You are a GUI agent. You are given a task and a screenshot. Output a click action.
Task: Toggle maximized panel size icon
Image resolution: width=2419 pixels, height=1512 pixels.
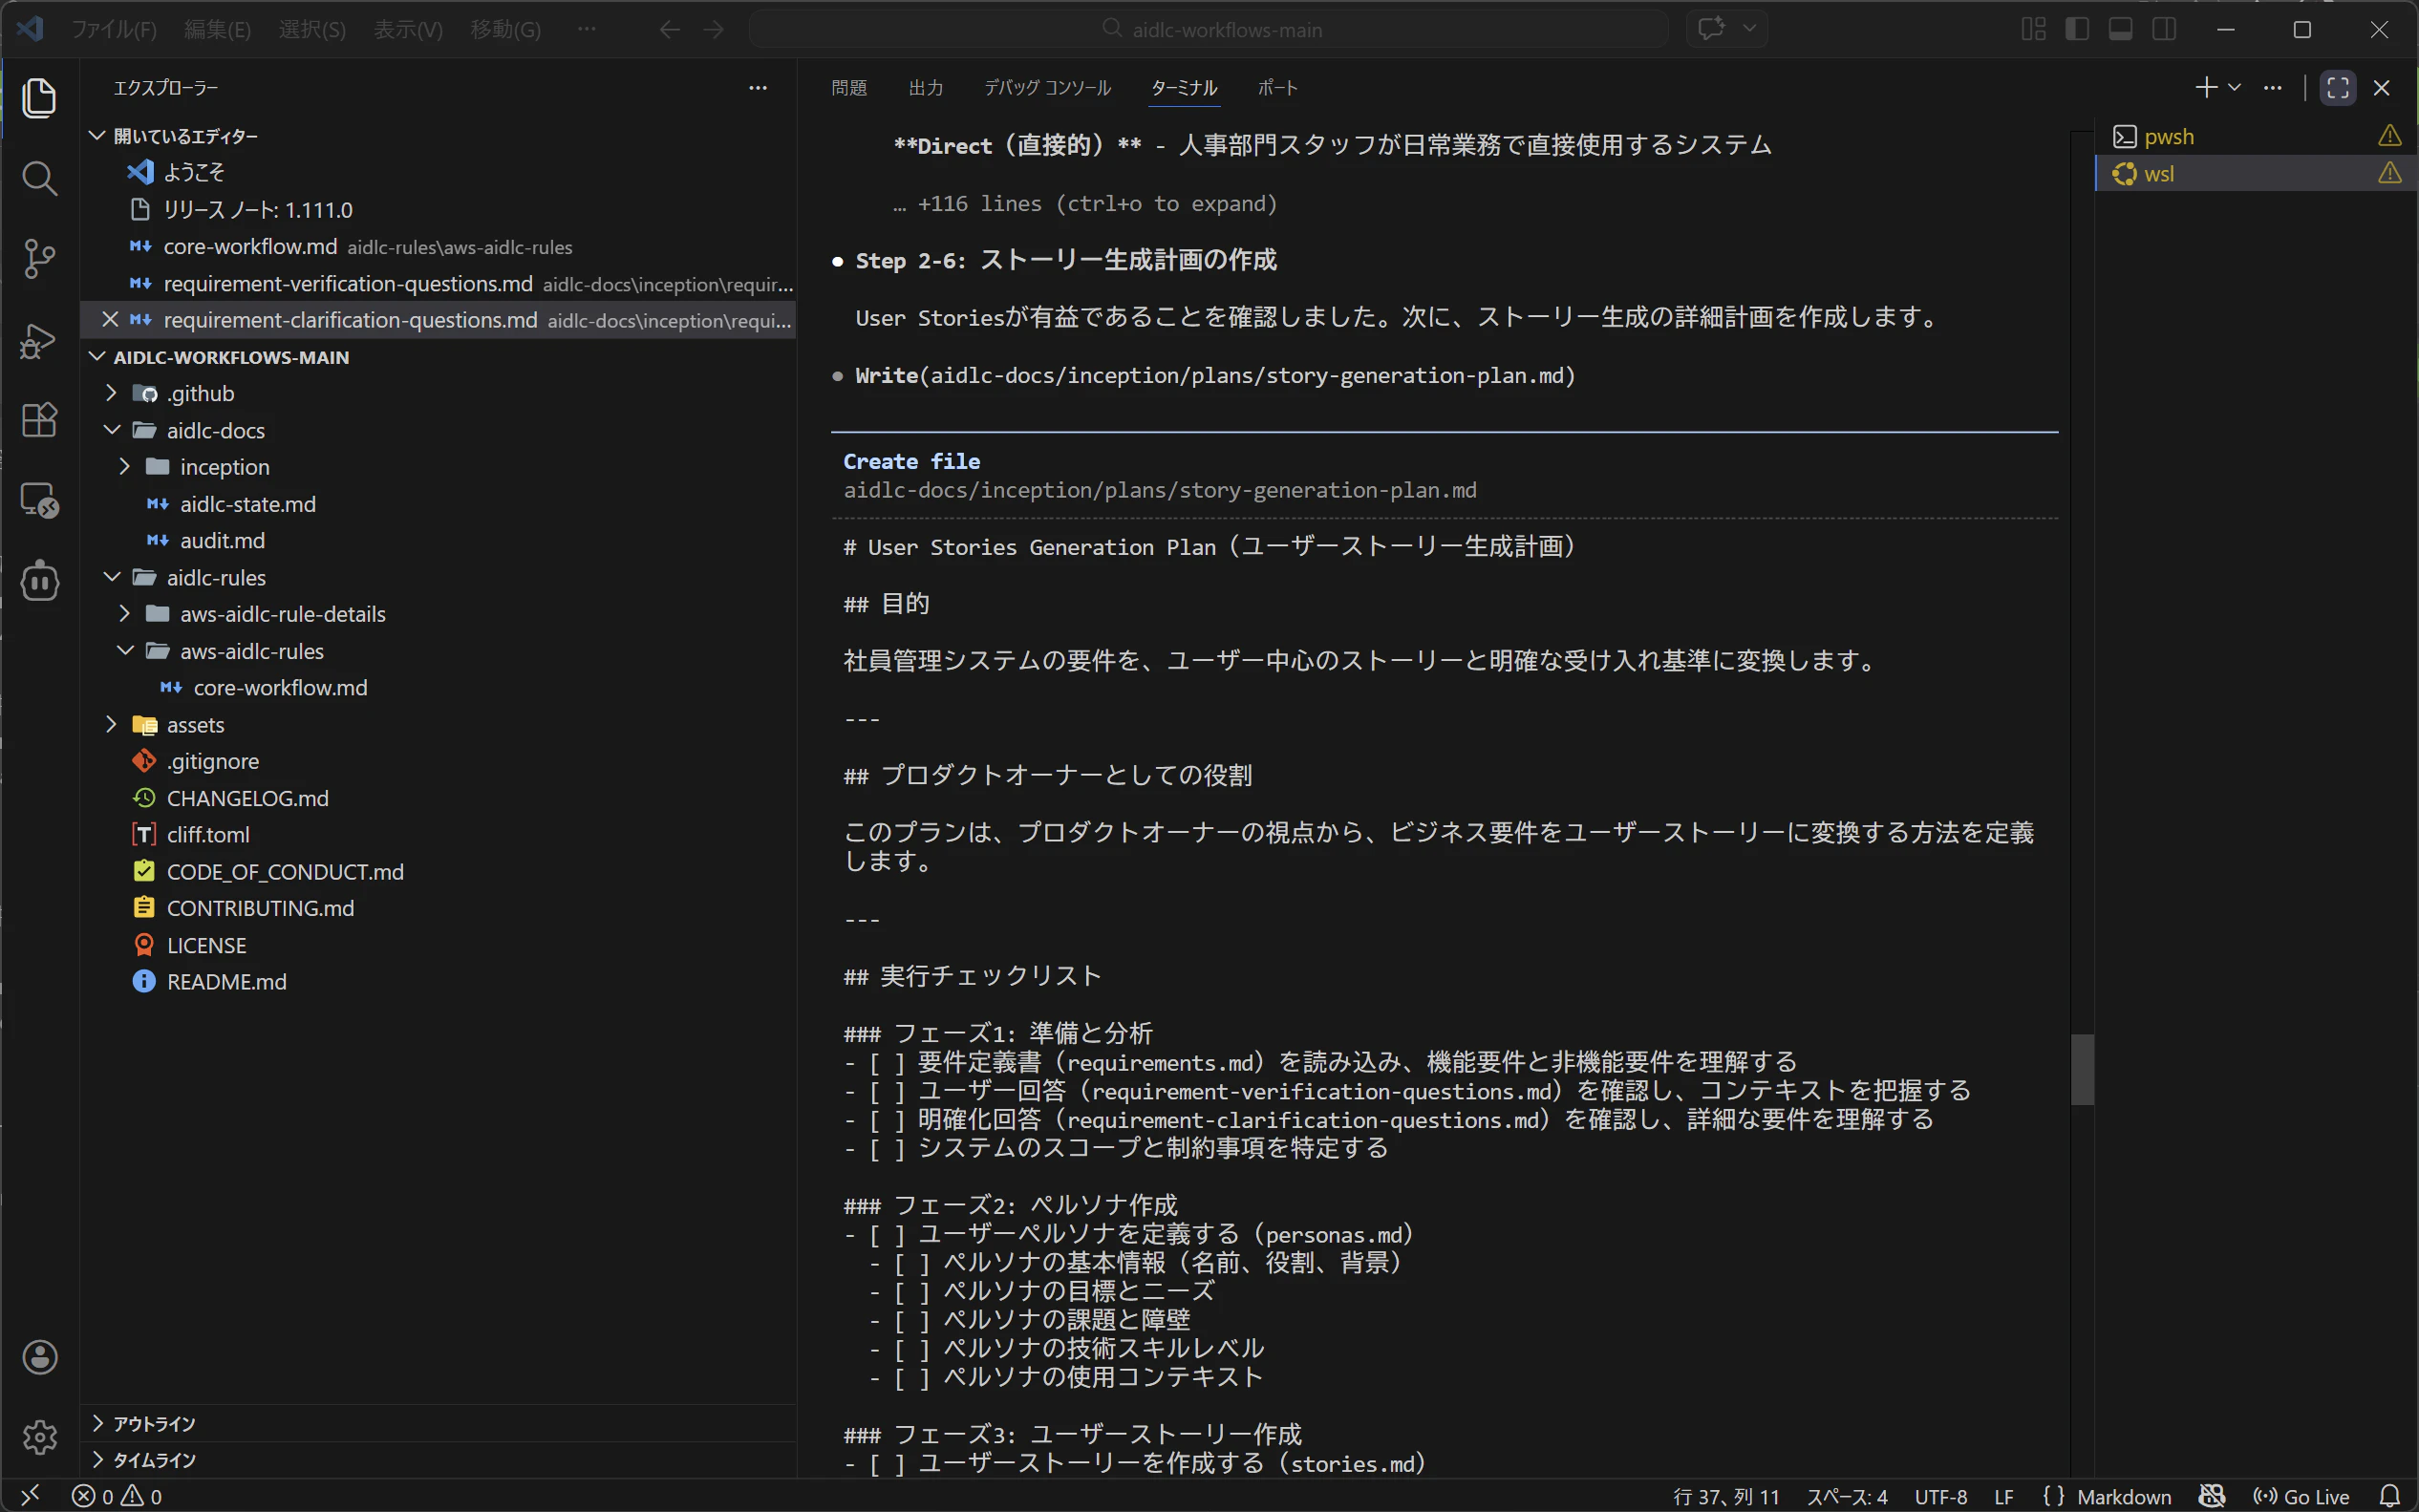click(x=2338, y=88)
